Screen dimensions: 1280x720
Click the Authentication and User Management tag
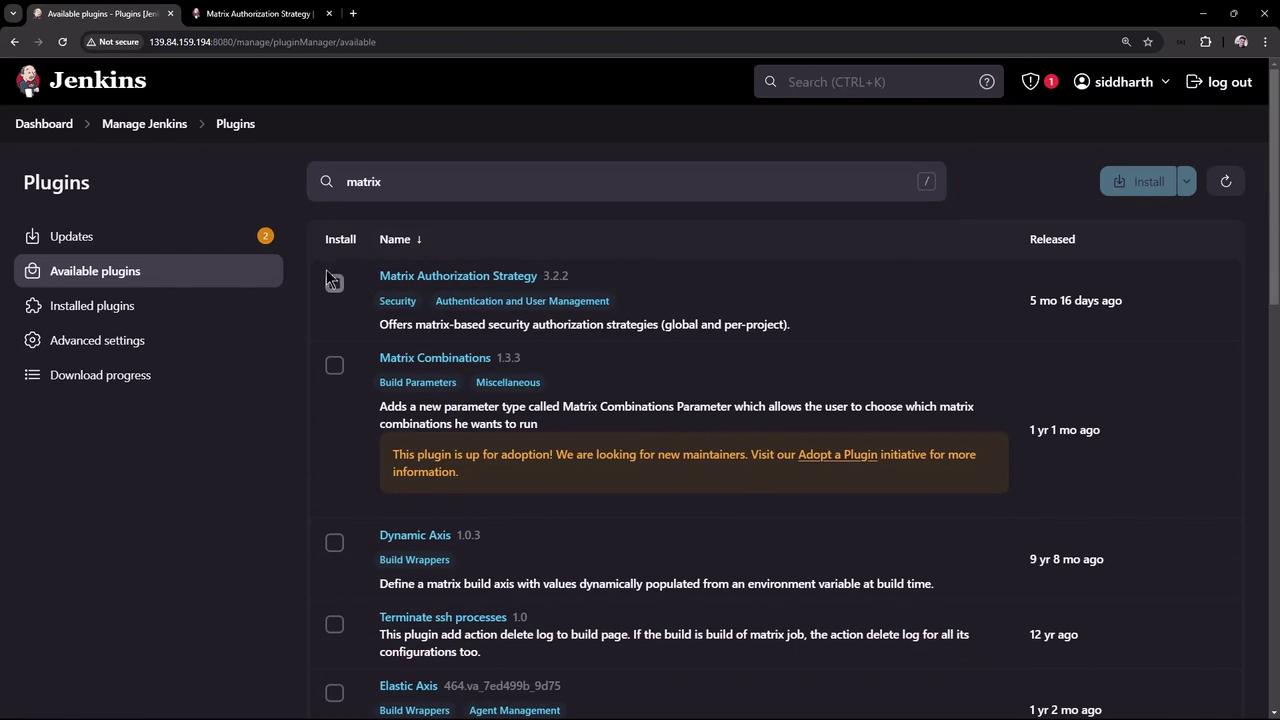[522, 301]
